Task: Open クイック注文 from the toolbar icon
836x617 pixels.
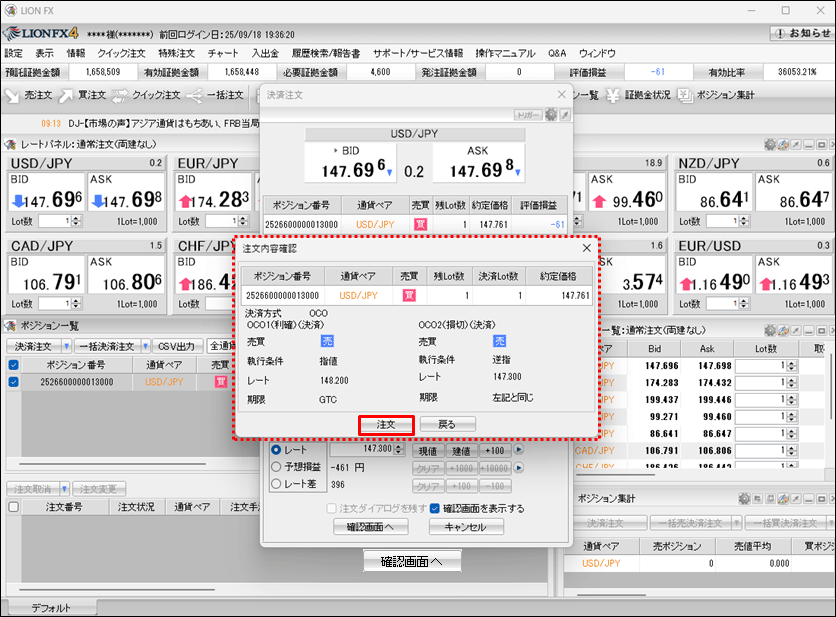Action: click(121, 95)
